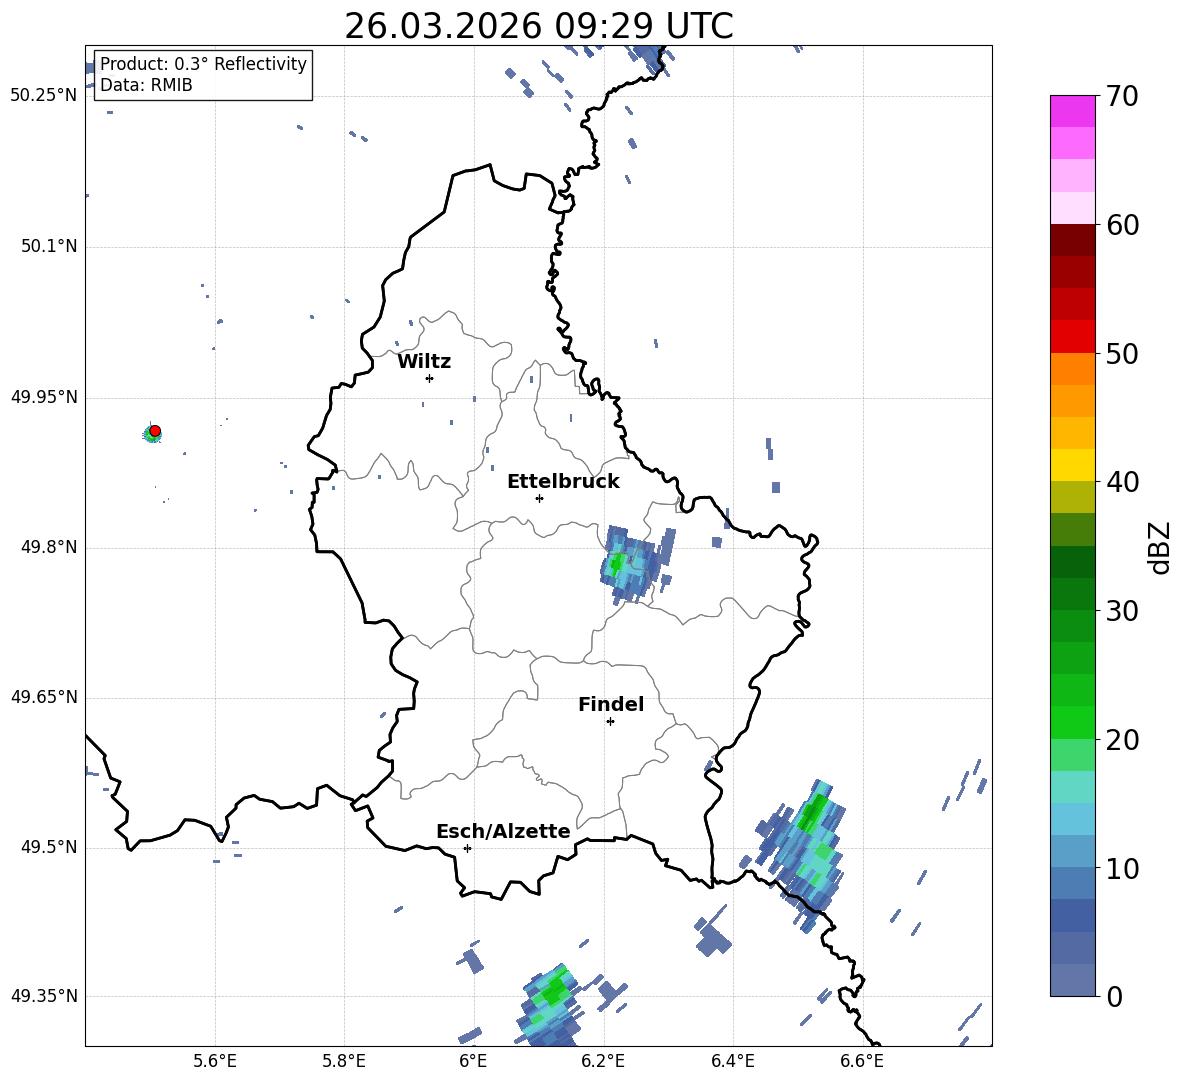
Task: Click the colorbar label 40
Action: point(1122,482)
